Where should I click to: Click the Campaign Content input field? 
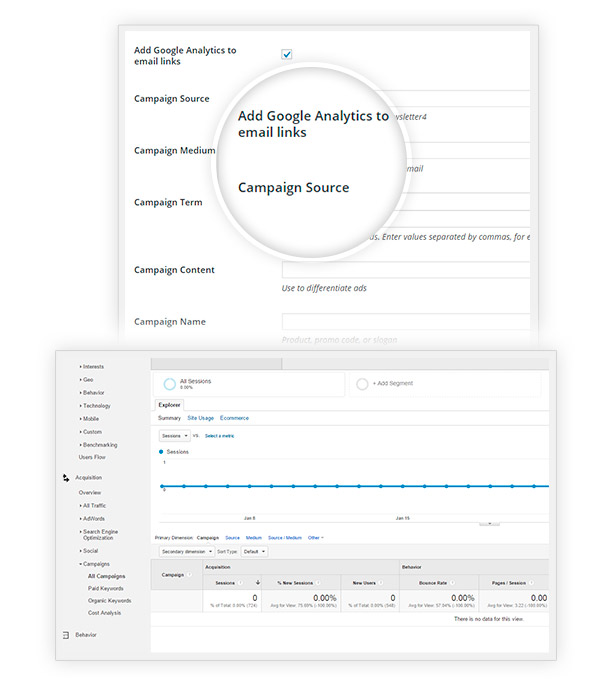pos(406,270)
